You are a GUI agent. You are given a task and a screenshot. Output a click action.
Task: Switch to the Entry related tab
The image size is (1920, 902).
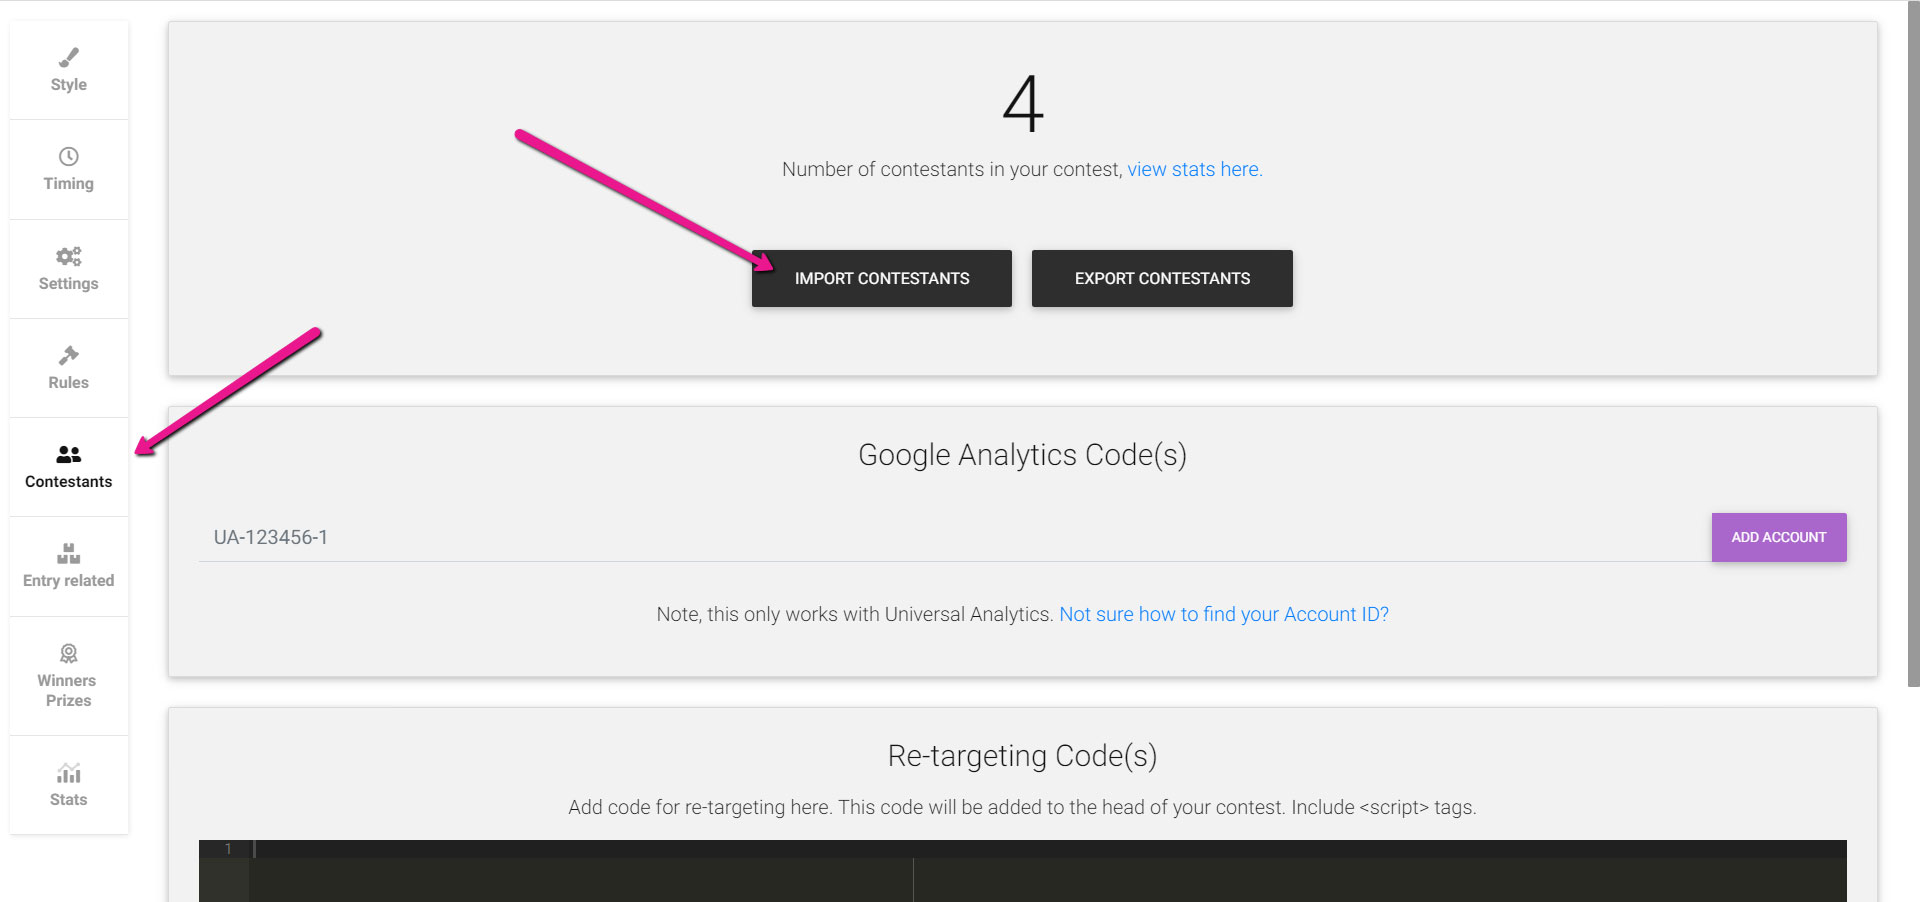click(x=69, y=567)
